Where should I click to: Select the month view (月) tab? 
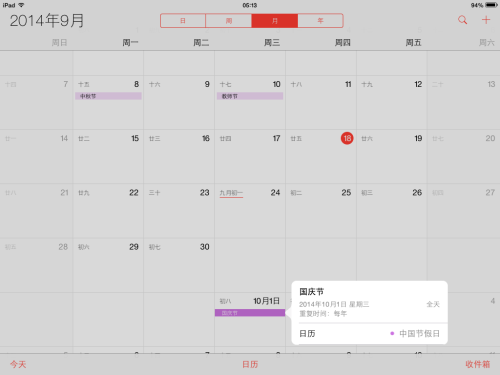[275, 21]
